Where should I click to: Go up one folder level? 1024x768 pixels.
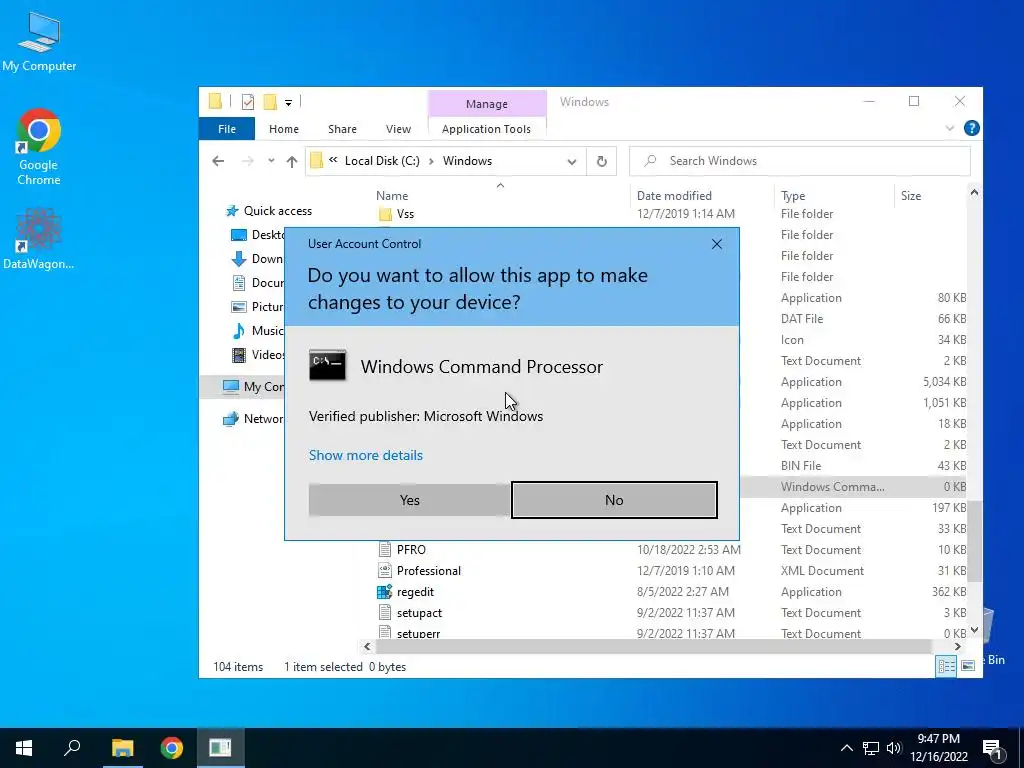coord(292,161)
